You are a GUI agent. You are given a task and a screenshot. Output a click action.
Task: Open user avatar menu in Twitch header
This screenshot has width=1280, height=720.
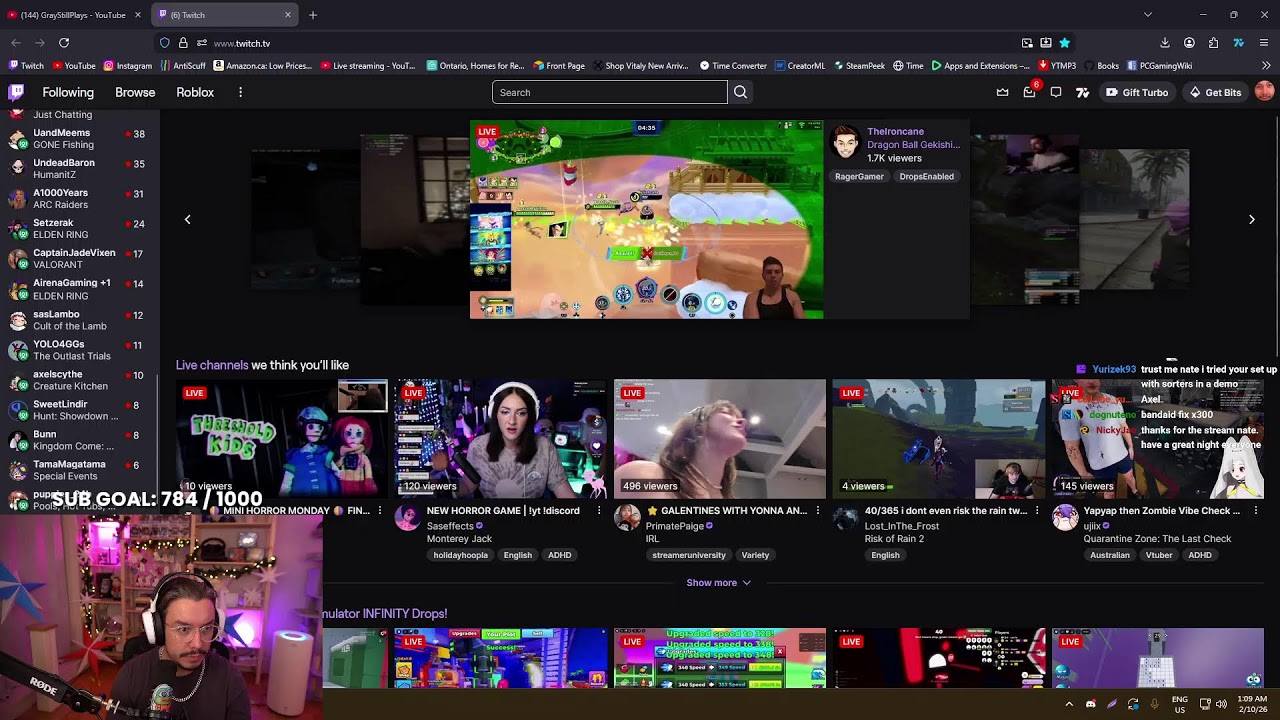1264,91
